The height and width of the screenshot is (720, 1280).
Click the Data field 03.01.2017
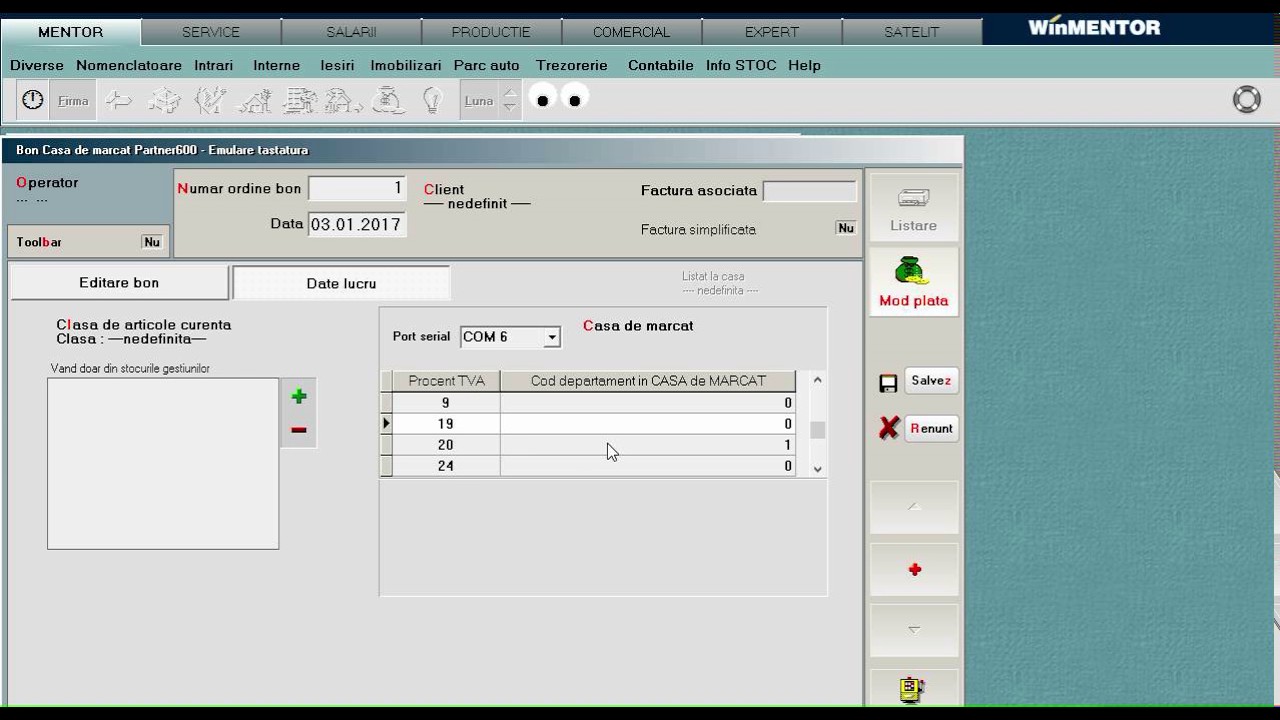[x=356, y=224]
